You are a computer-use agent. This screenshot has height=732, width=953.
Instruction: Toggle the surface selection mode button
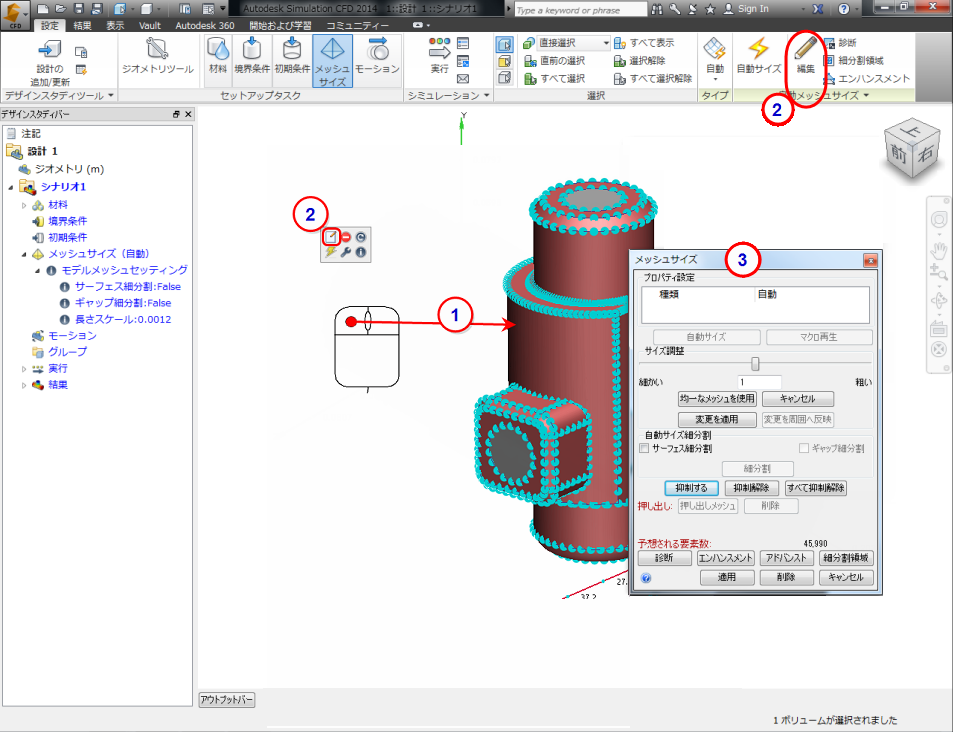click(x=504, y=61)
